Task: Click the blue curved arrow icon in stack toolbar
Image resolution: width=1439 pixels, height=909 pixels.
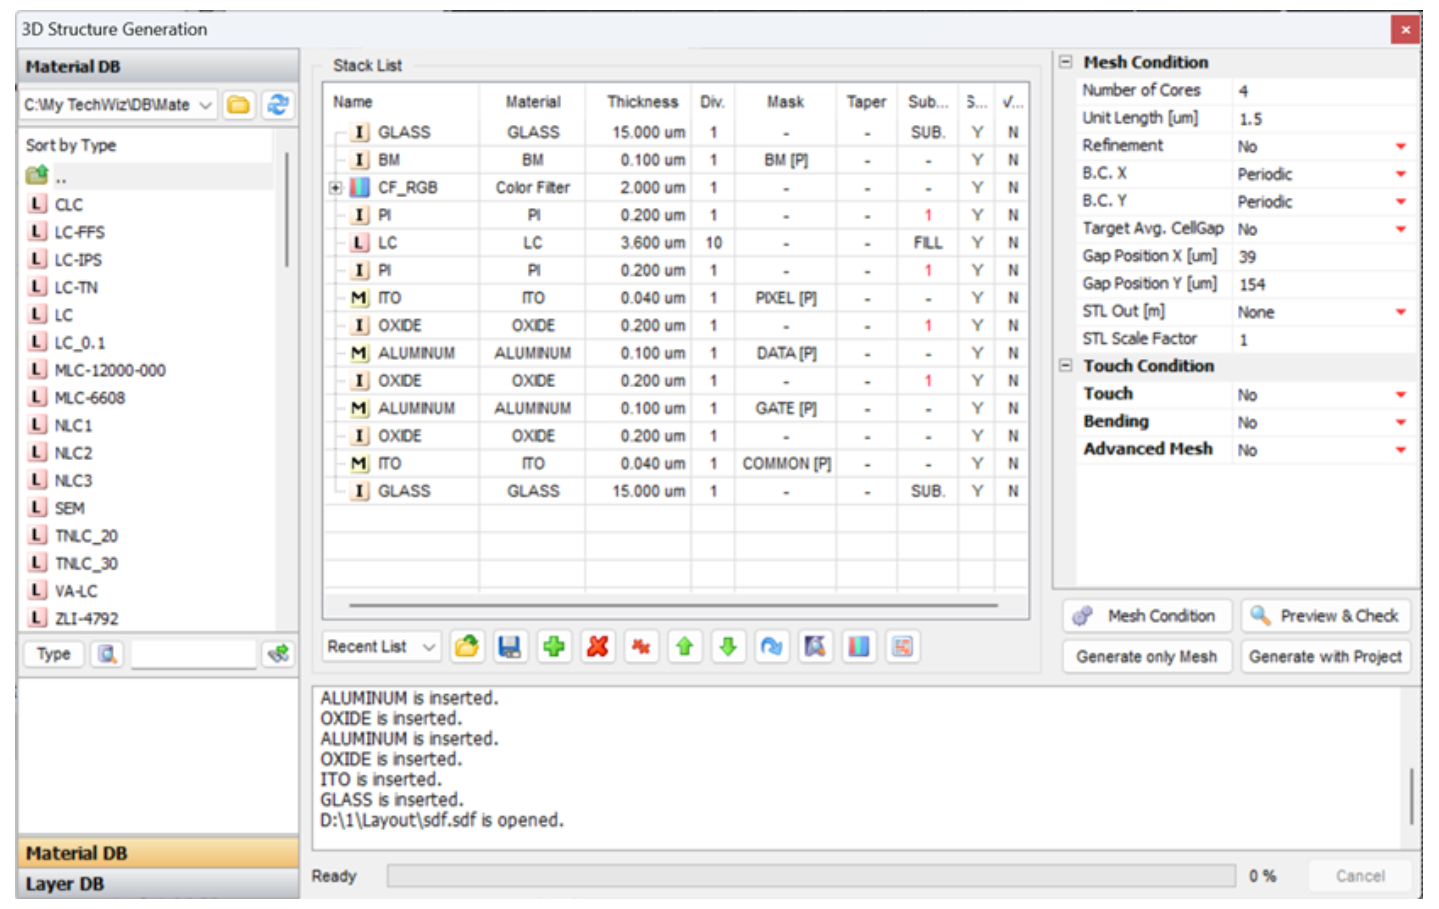Action: point(772,647)
